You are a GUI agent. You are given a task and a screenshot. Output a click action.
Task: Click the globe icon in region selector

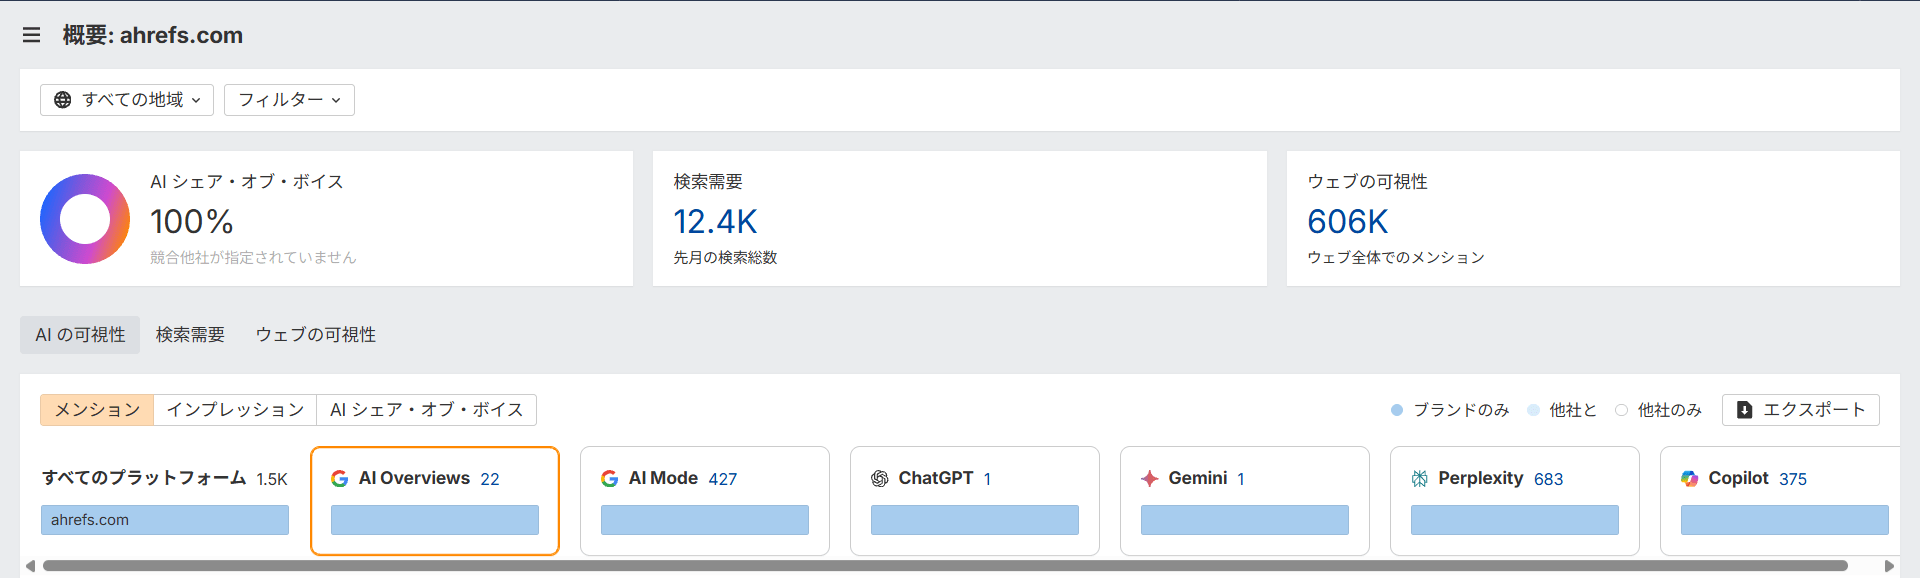point(63,100)
